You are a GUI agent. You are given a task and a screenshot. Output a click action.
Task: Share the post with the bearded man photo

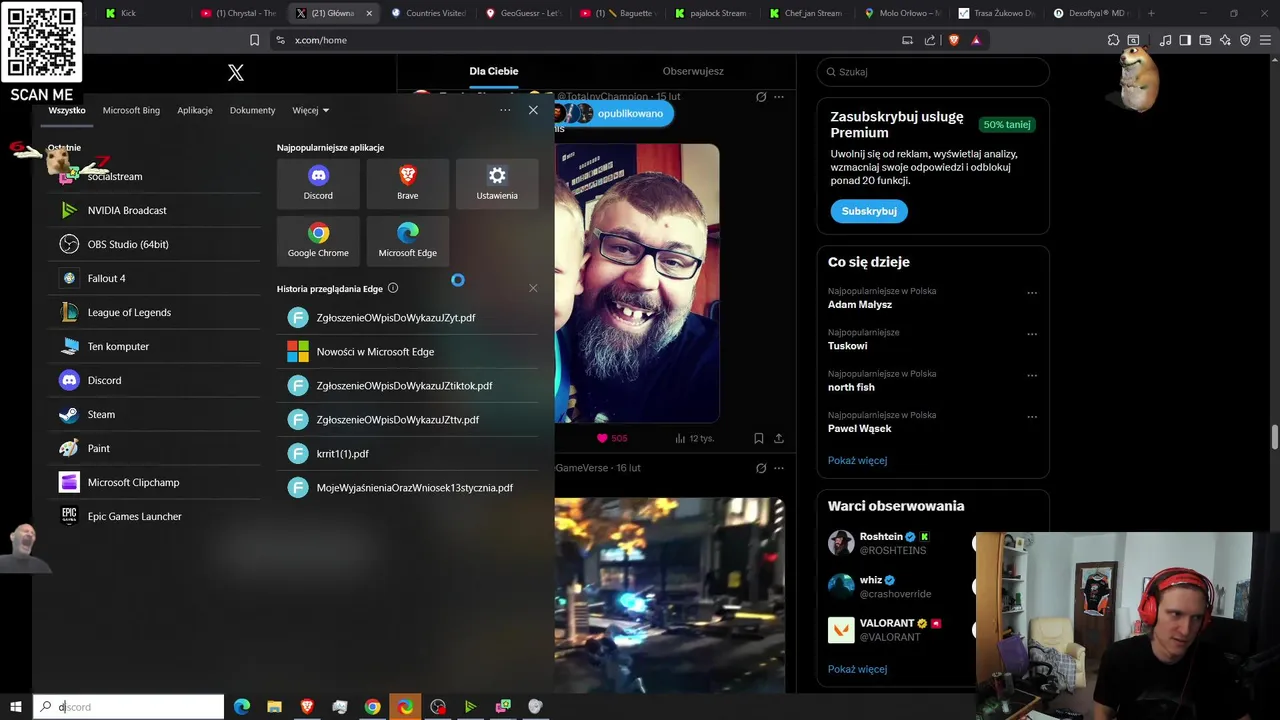coord(779,438)
